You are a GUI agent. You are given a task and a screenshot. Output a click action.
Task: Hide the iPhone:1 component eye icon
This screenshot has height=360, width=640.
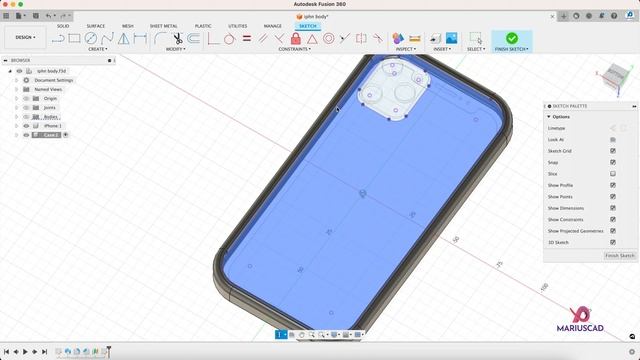[26, 126]
